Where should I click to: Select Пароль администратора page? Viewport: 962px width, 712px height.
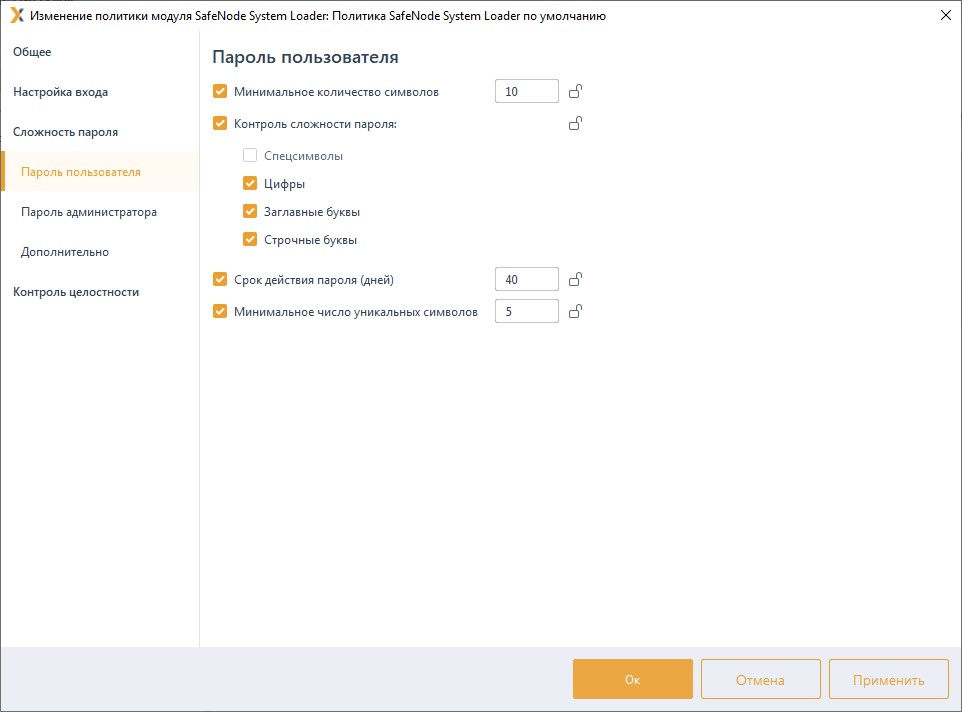click(x=89, y=212)
